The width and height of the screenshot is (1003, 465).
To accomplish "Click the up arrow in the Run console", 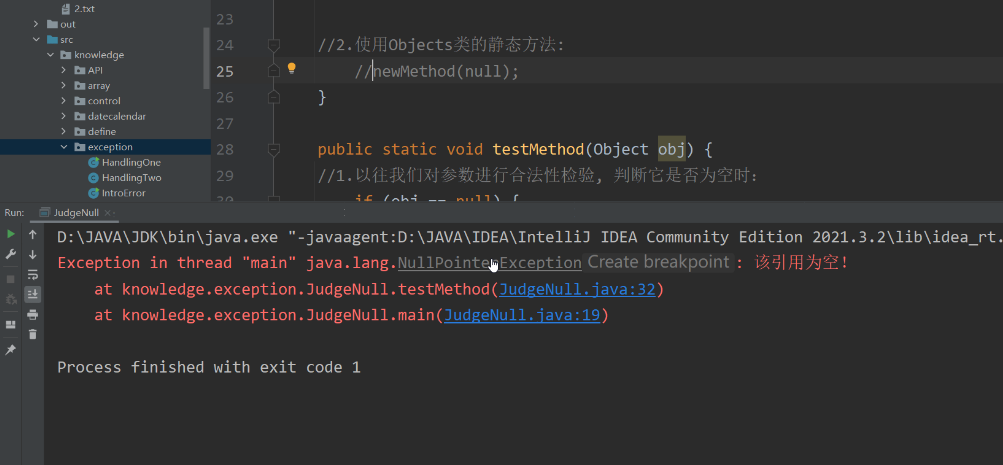I will [33, 234].
